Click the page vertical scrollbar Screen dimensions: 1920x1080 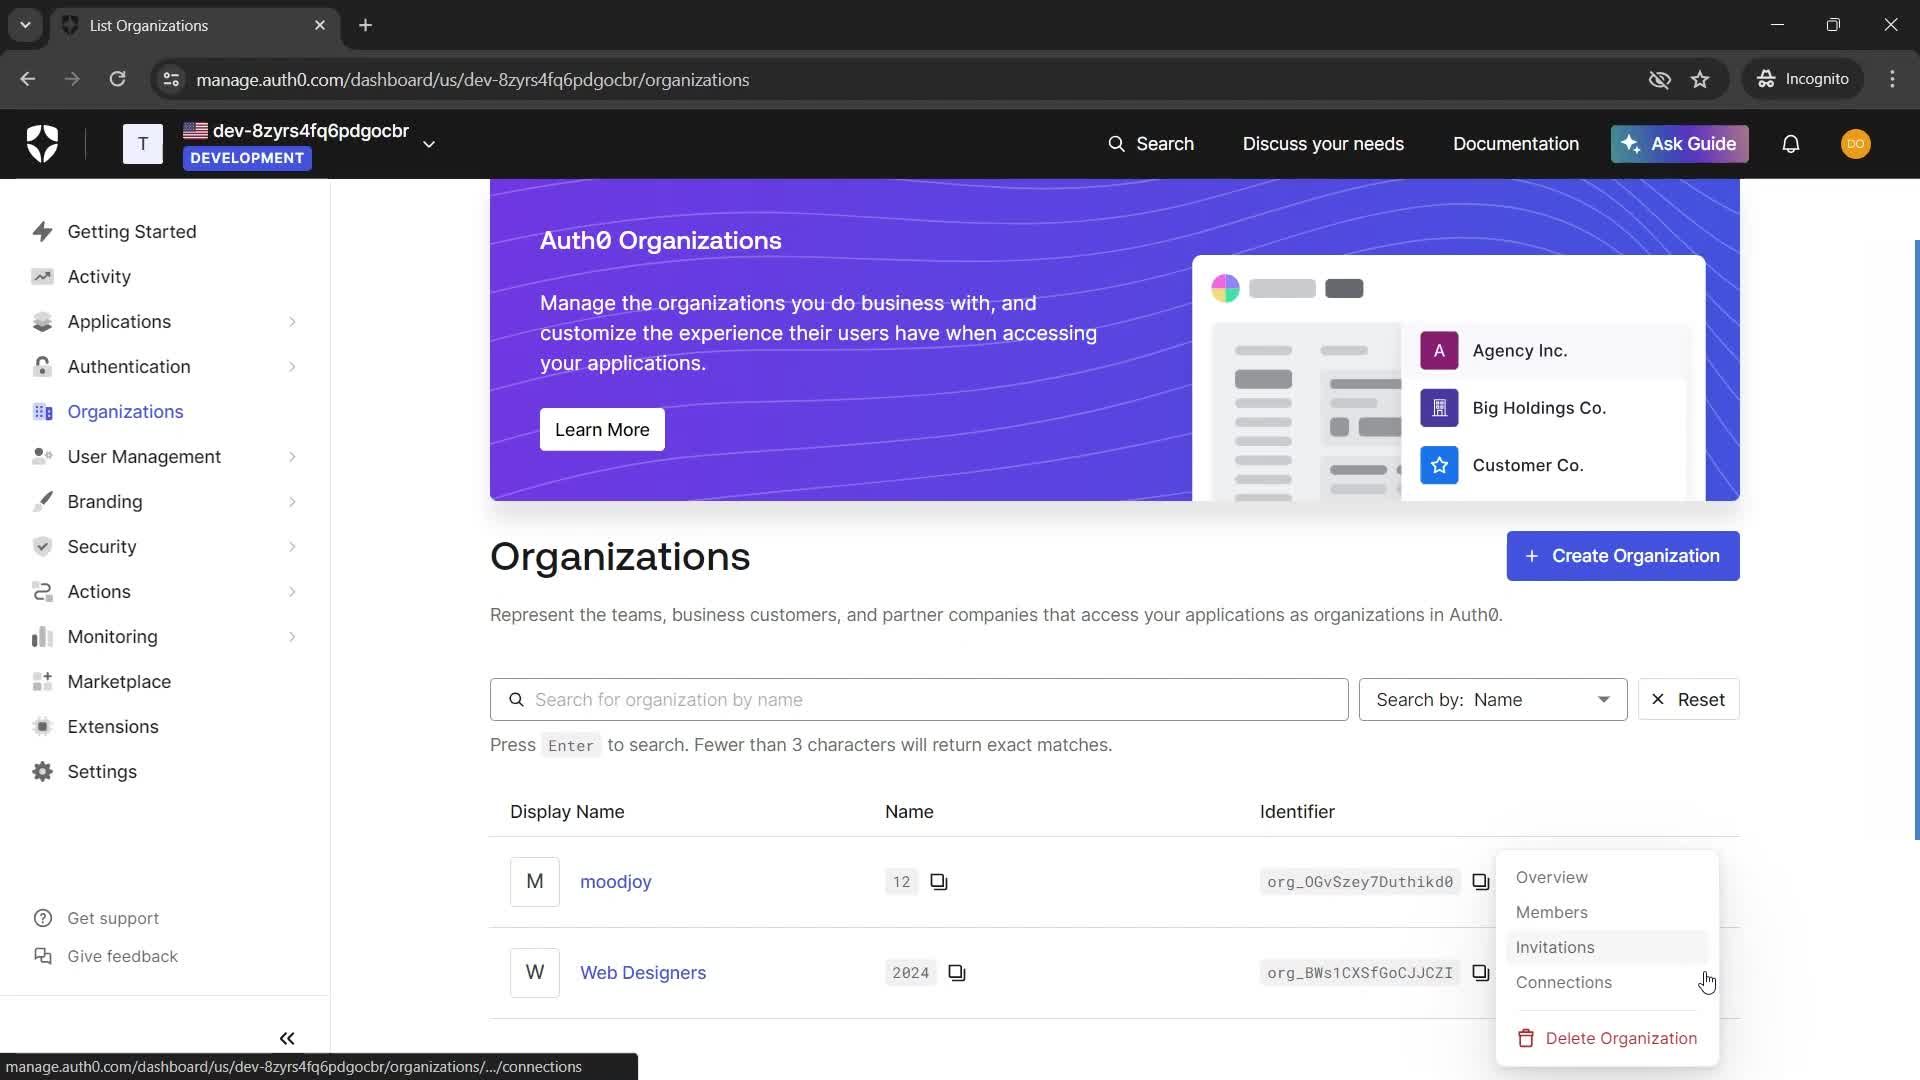point(1916,540)
